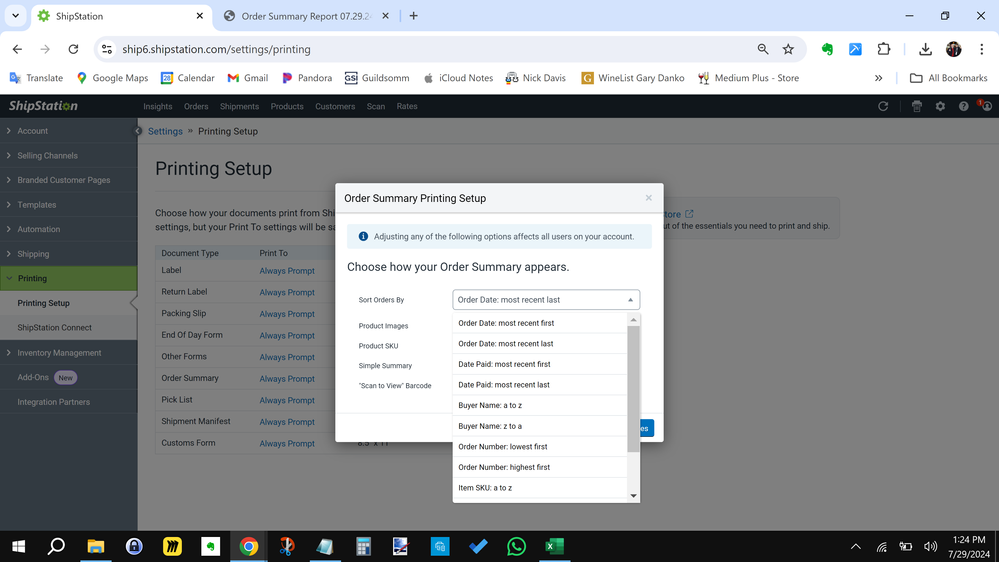The image size is (999, 562).
Task: Close the Order Summary Printing Setup dialog
Action: pyautogui.click(x=648, y=198)
